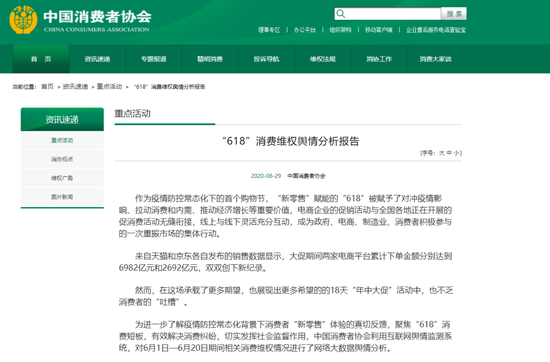Open the 组织架构 top link
This screenshot has height=362, width=550.
click(340, 30)
